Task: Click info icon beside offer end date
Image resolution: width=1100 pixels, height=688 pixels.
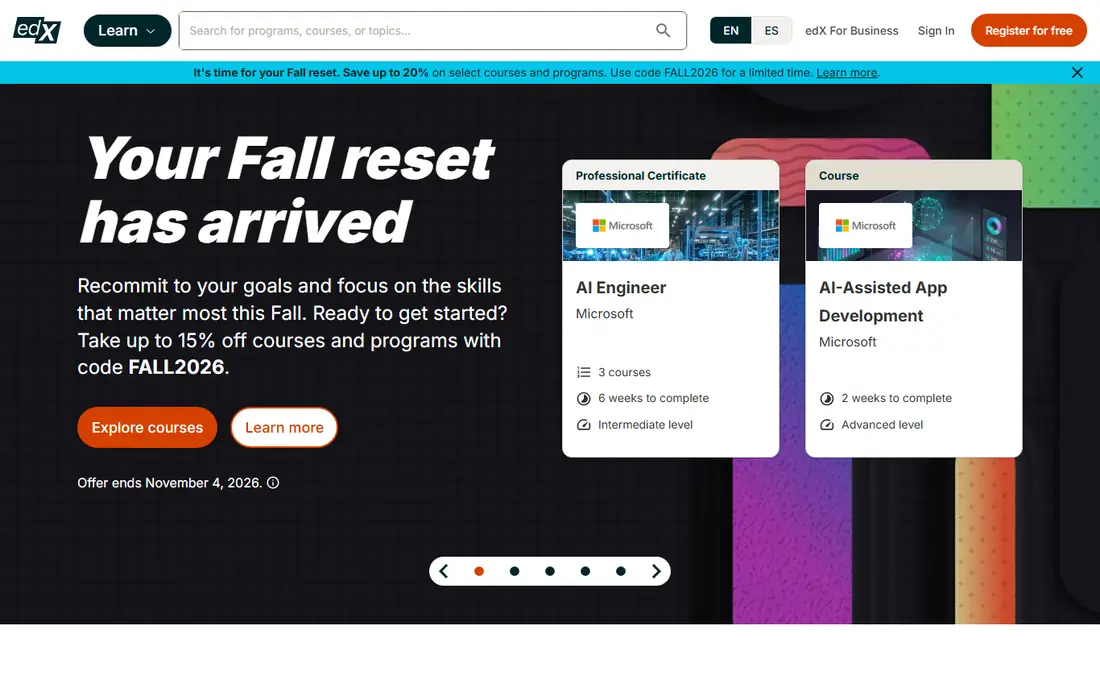Action: coord(273,483)
